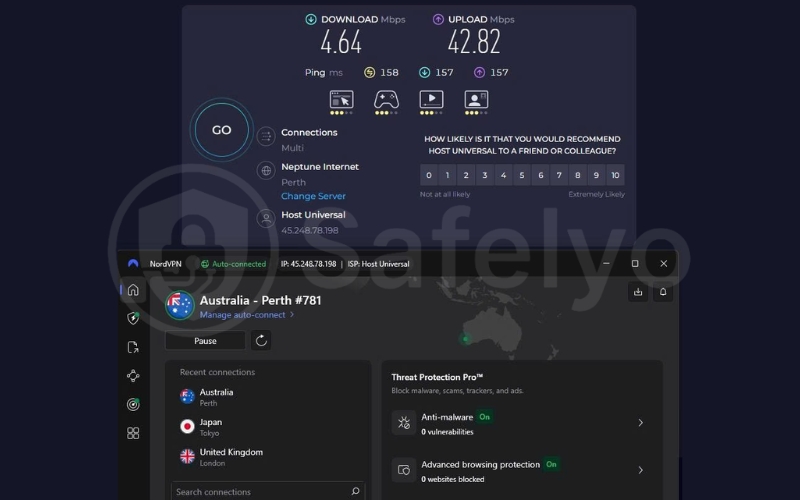Rate recommendation score 3
The image size is (800, 500).
tap(485, 175)
